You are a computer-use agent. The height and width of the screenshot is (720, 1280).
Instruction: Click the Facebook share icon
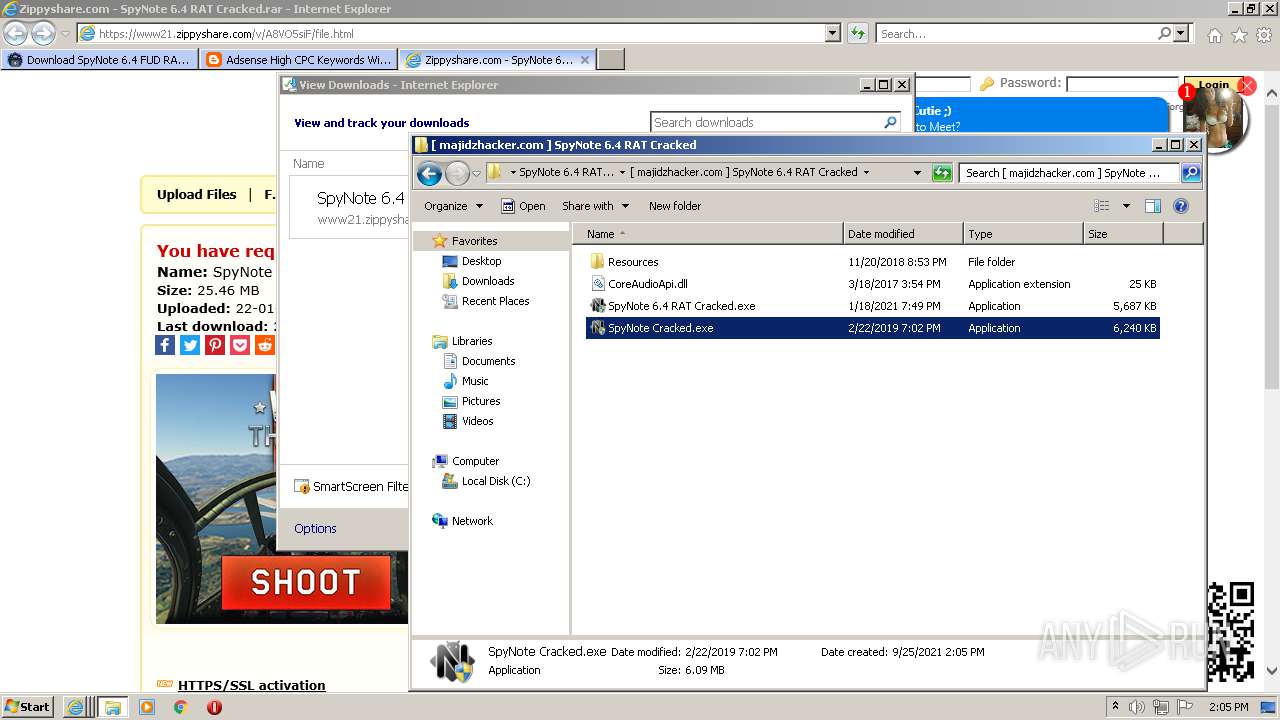(166, 345)
